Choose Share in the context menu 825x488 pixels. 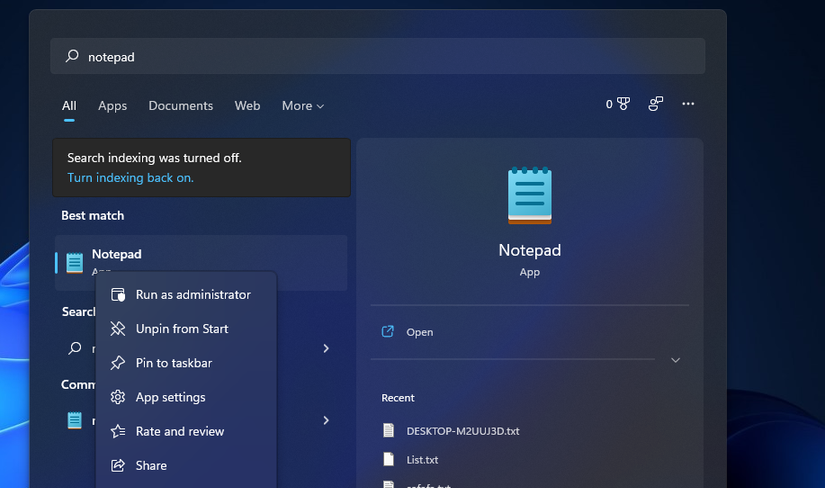pyautogui.click(x=186, y=466)
